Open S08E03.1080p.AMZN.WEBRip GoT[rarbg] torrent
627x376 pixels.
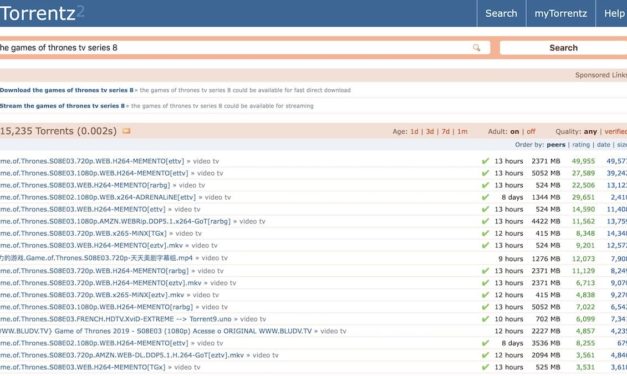(x=115, y=221)
